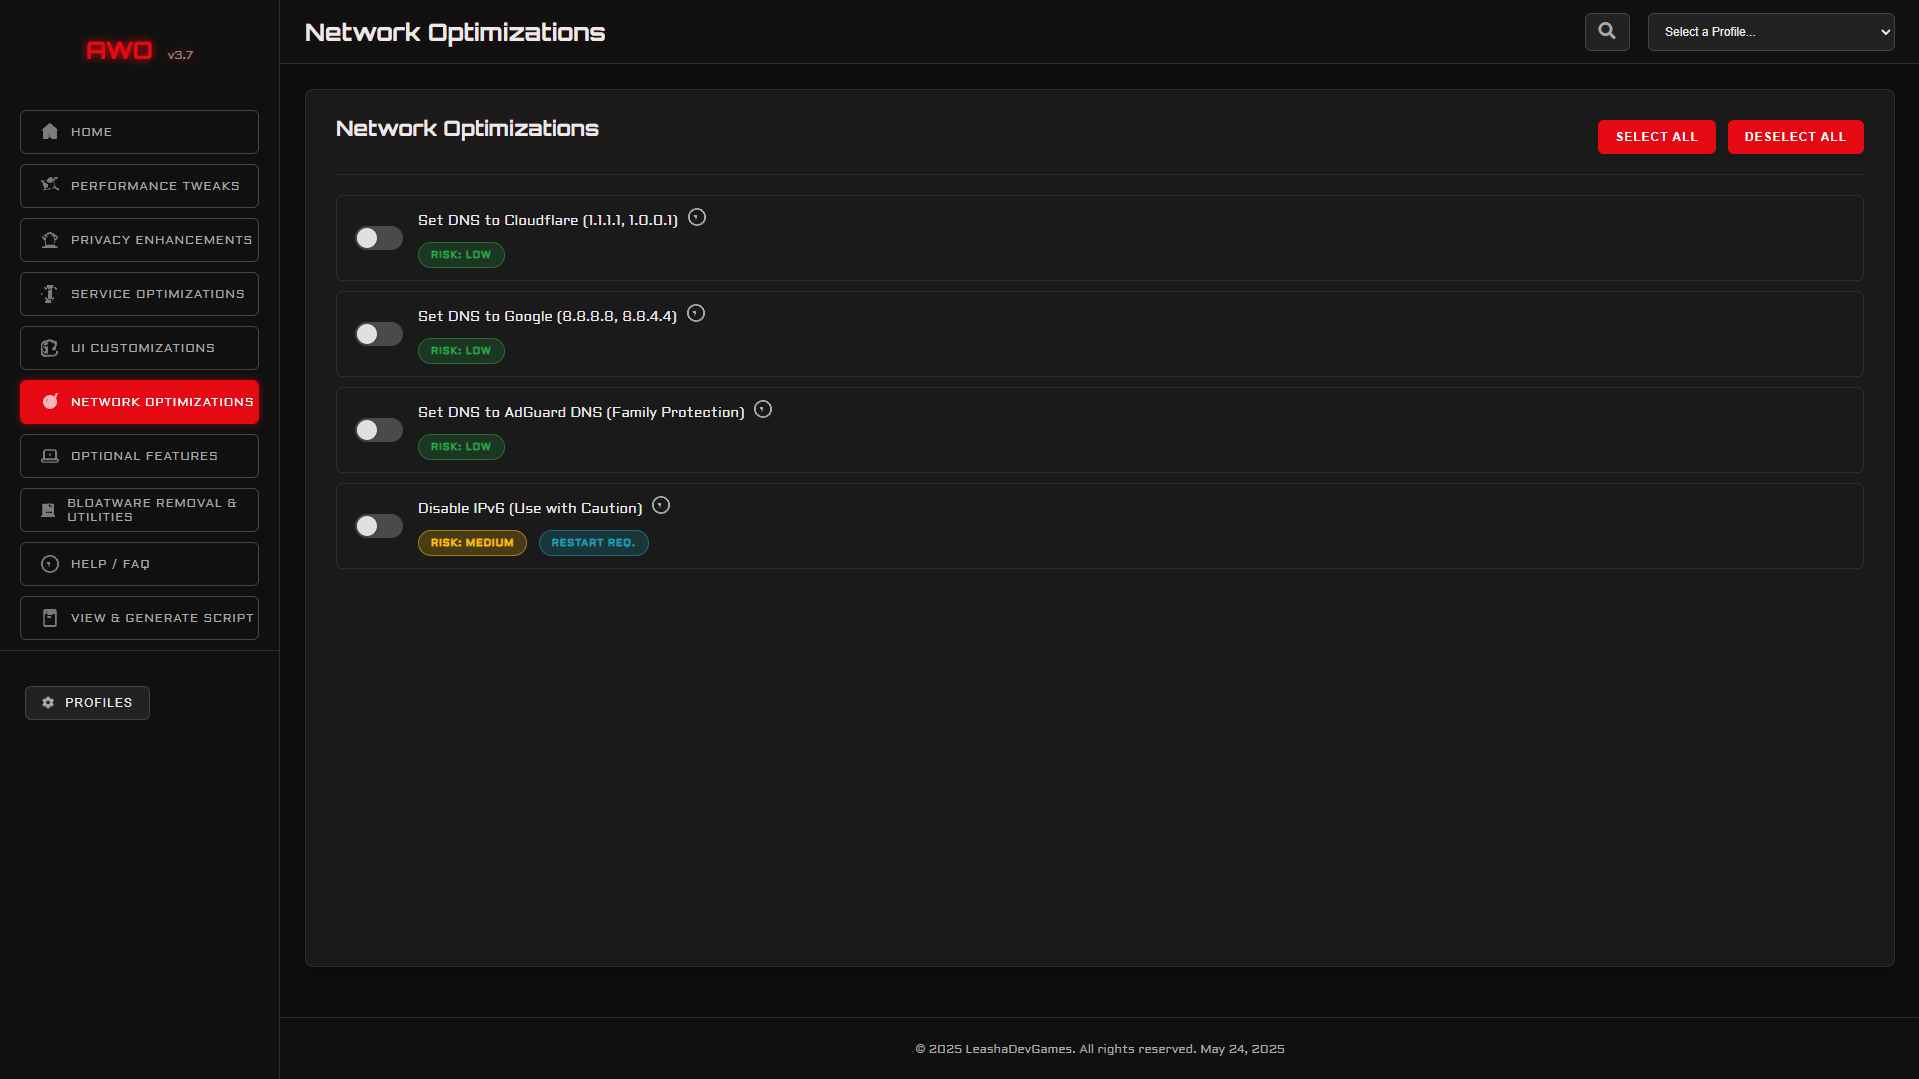Viewport: 1919px width, 1079px height.
Task: Click the Risk: Medium badge
Action: [472, 543]
